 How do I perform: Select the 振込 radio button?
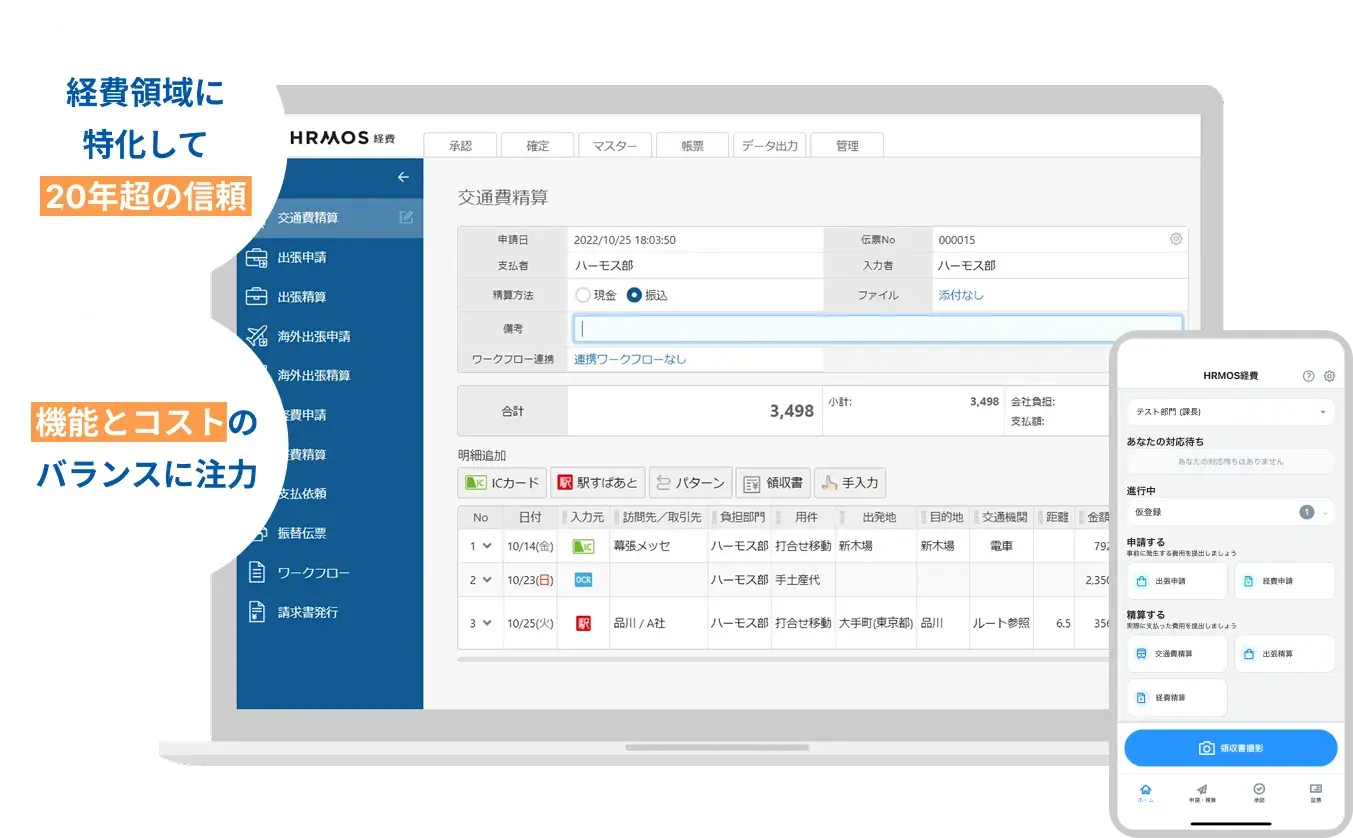(634, 295)
